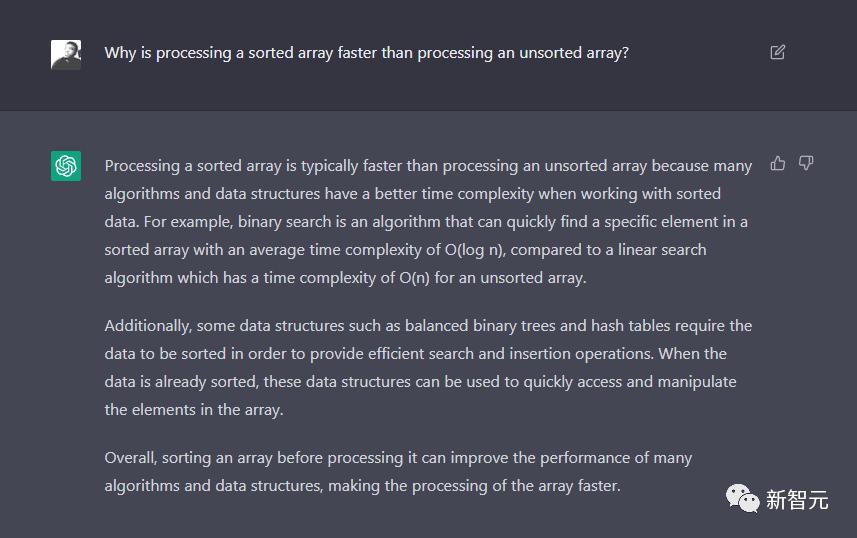
Task: Click the edit message pencil icon
Action: (777, 52)
